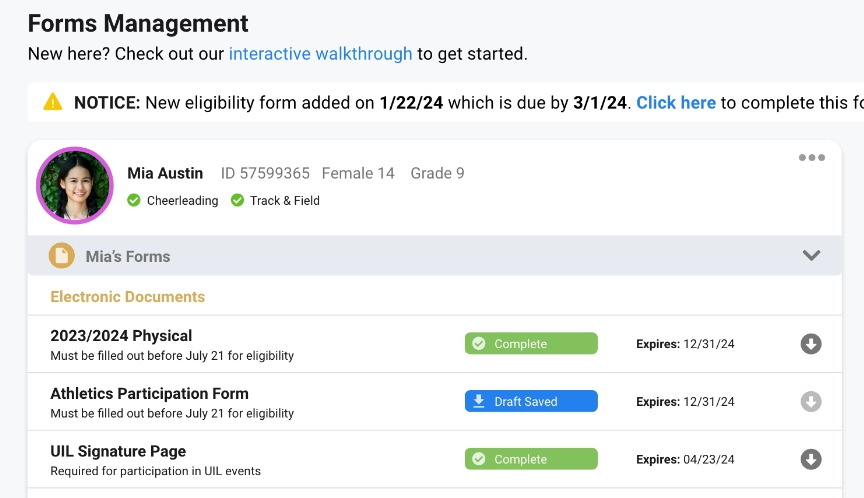
Task: Click the Mia's Forms document icon
Action: tap(62, 256)
